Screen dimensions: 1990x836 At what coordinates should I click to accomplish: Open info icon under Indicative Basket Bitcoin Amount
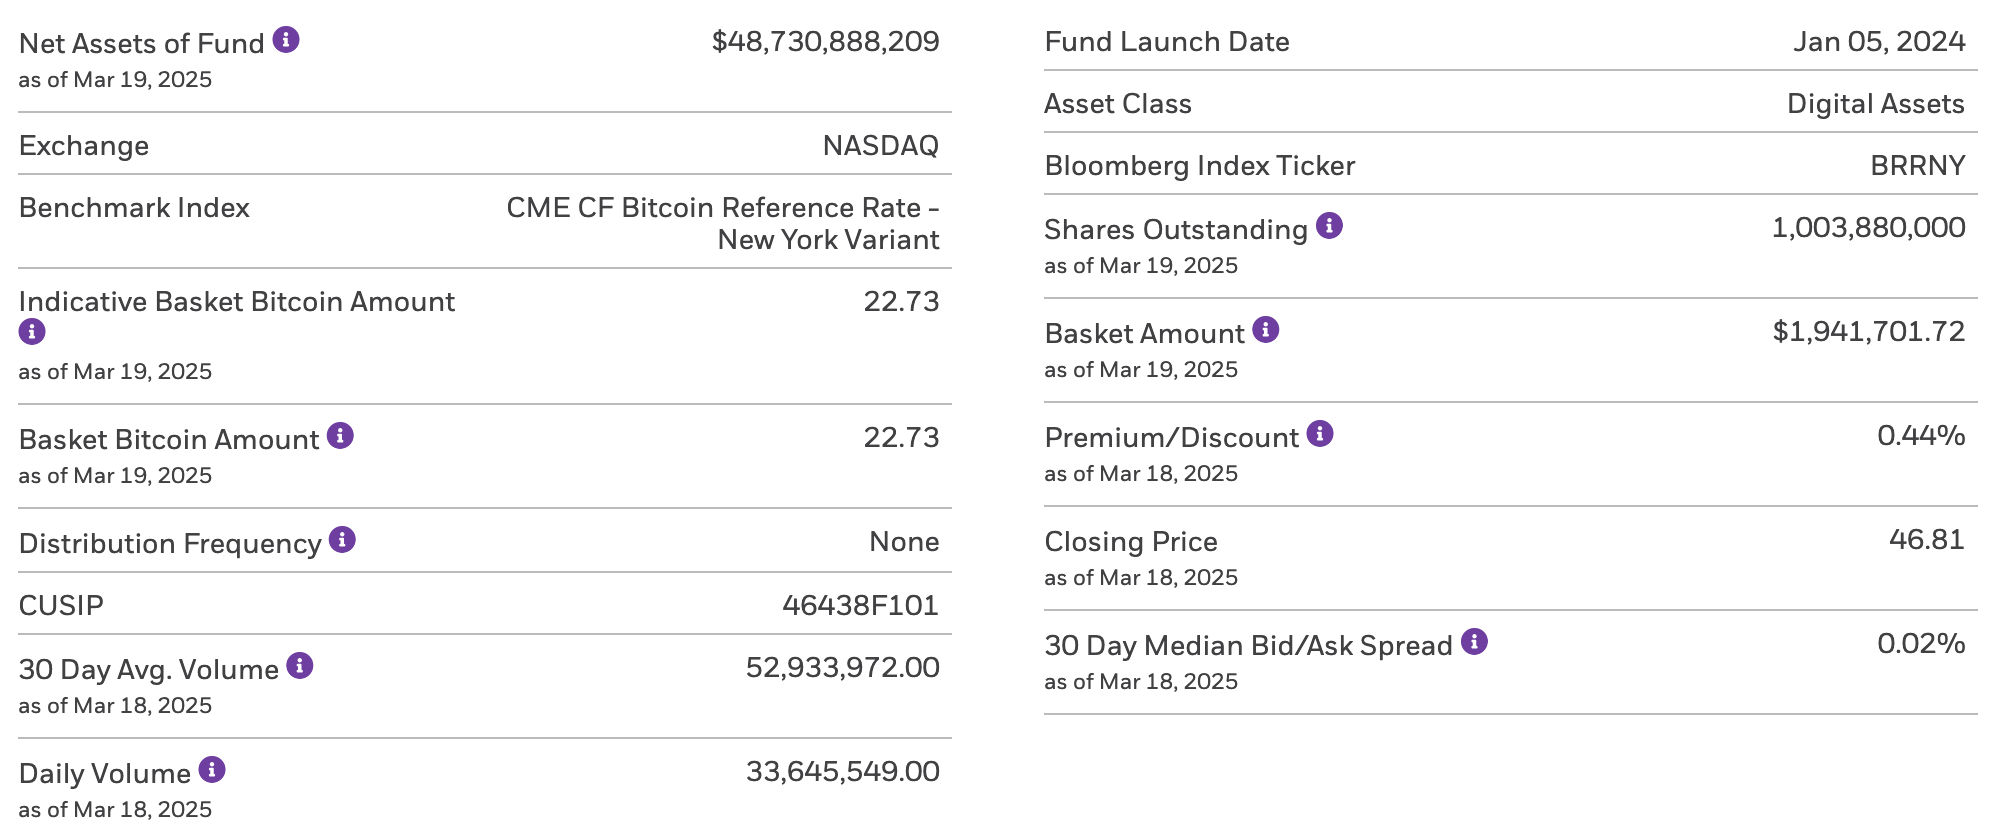click(32, 332)
